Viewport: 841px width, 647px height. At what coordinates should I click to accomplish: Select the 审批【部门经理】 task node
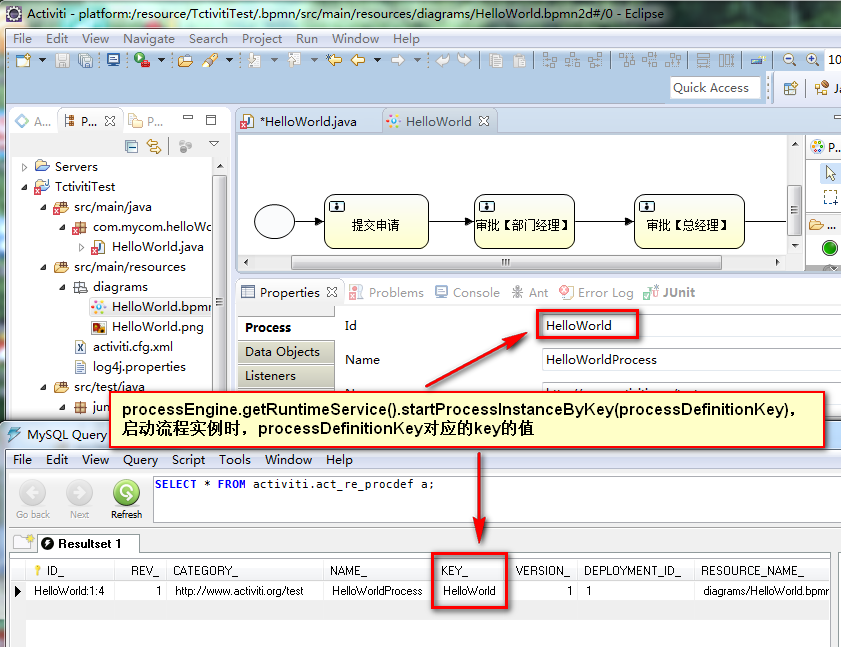pos(524,222)
